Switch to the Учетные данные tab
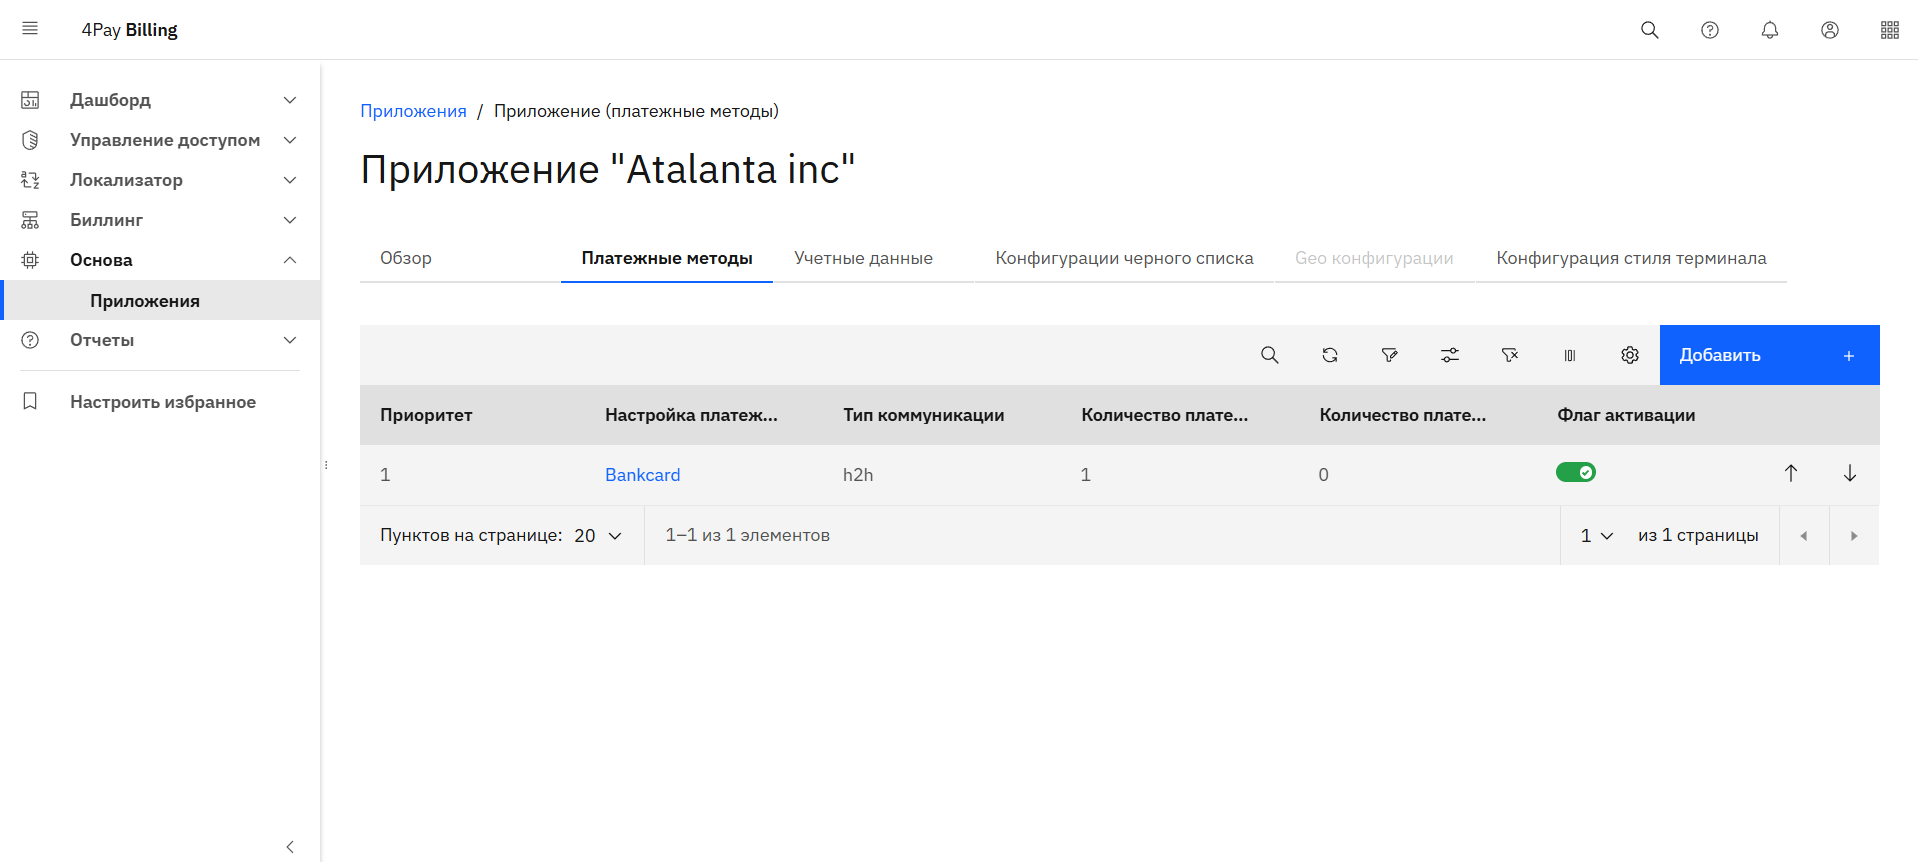The image size is (1918, 862). tap(863, 258)
